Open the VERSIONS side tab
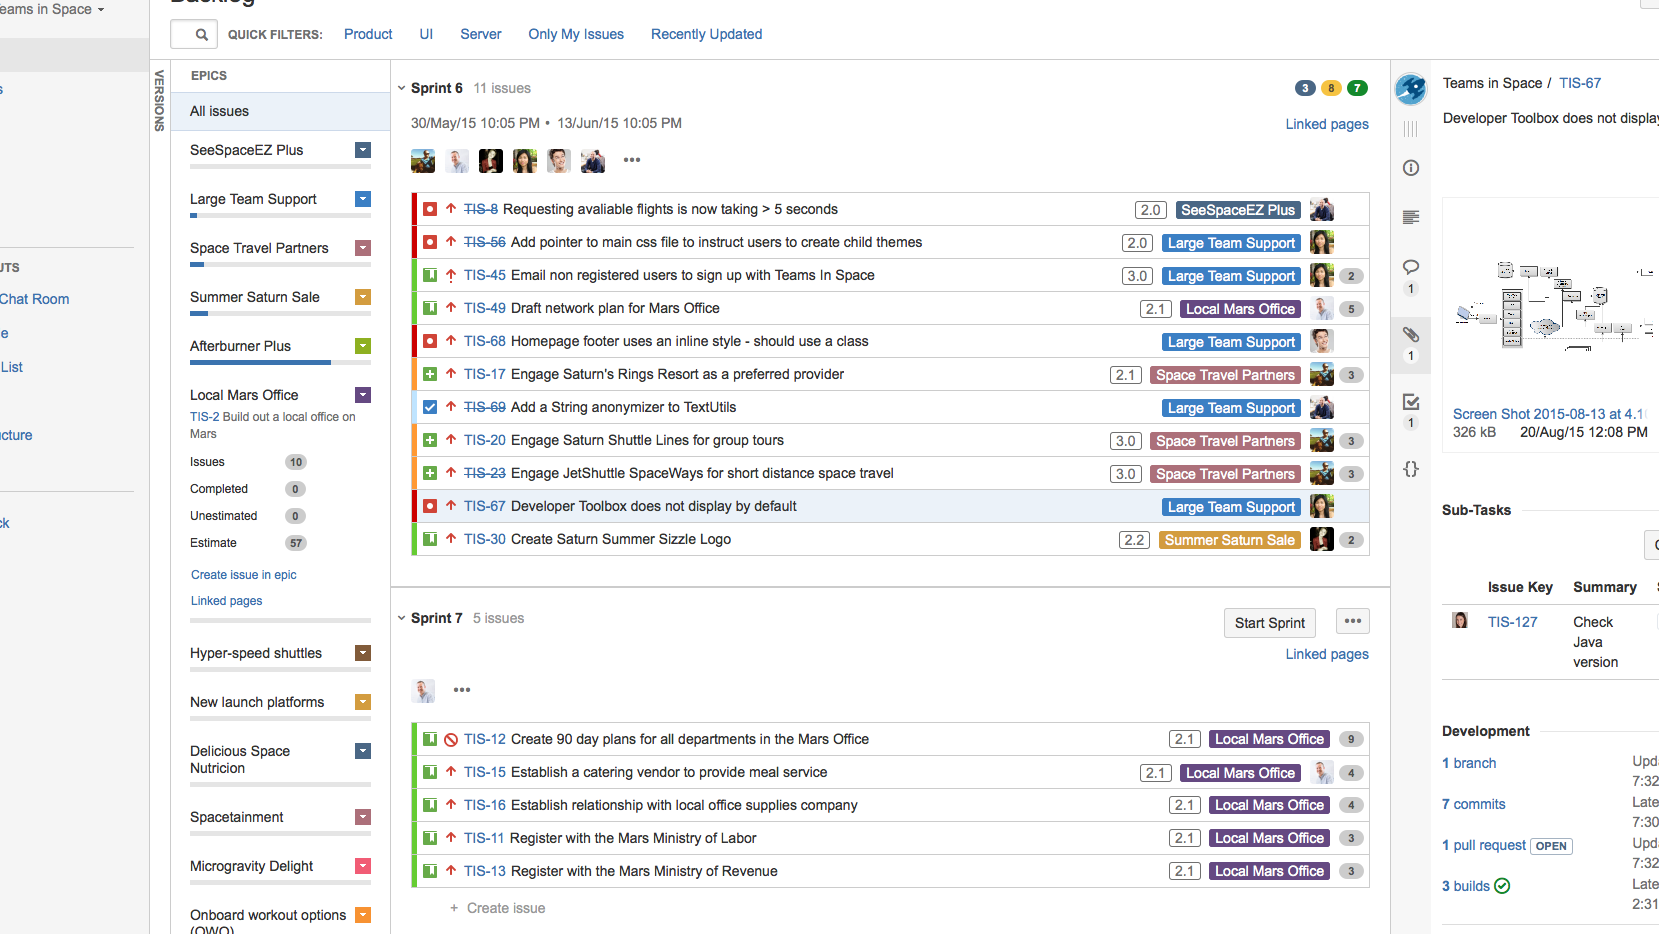The height and width of the screenshot is (934, 1659). pos(159,100)
